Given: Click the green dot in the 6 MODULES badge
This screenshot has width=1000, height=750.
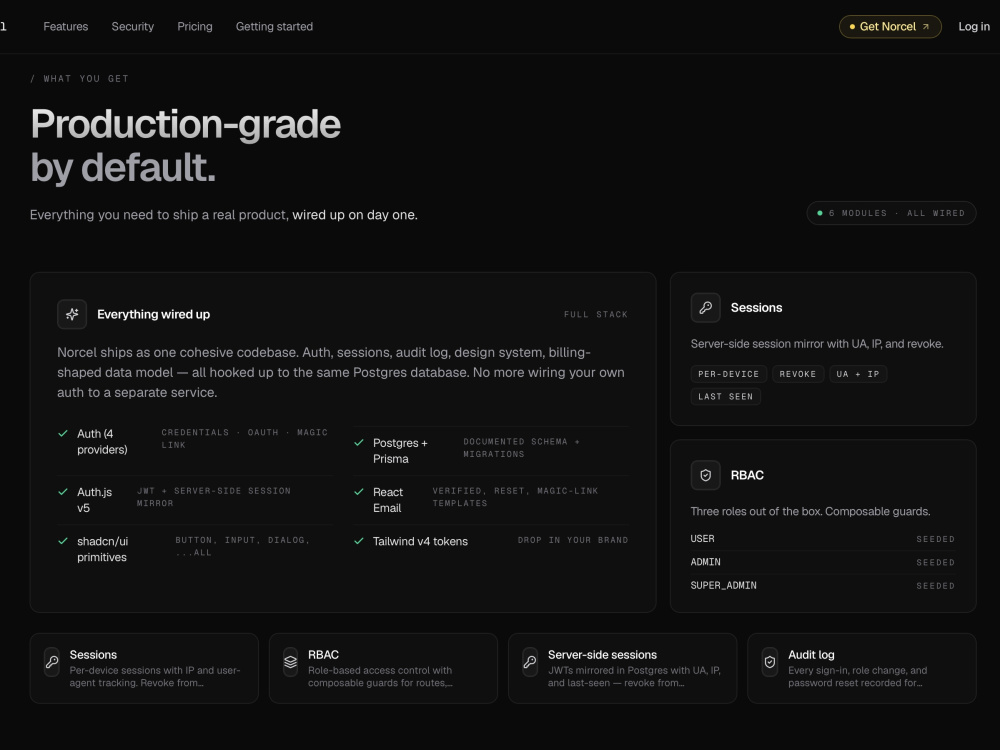Looking at the screenshot, I should point(820,213).
